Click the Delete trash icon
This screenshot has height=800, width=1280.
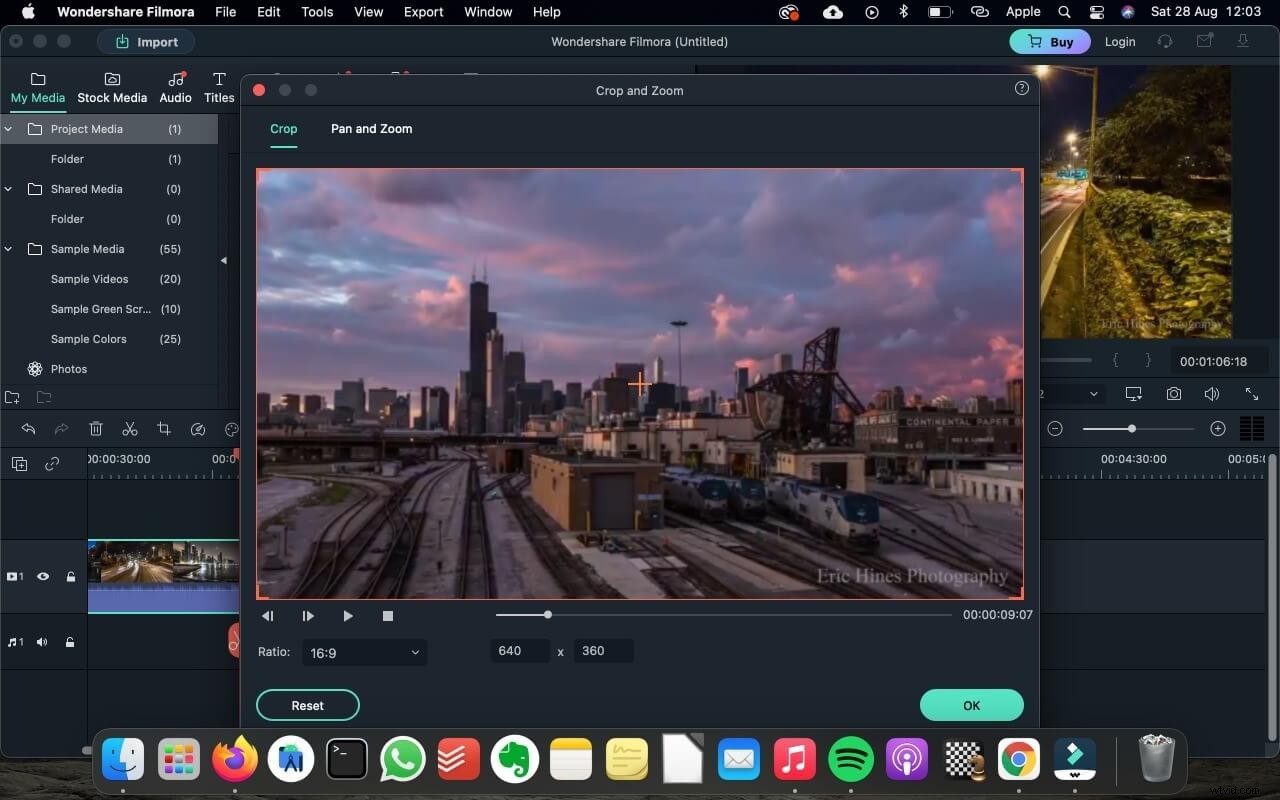coord(96,428)
